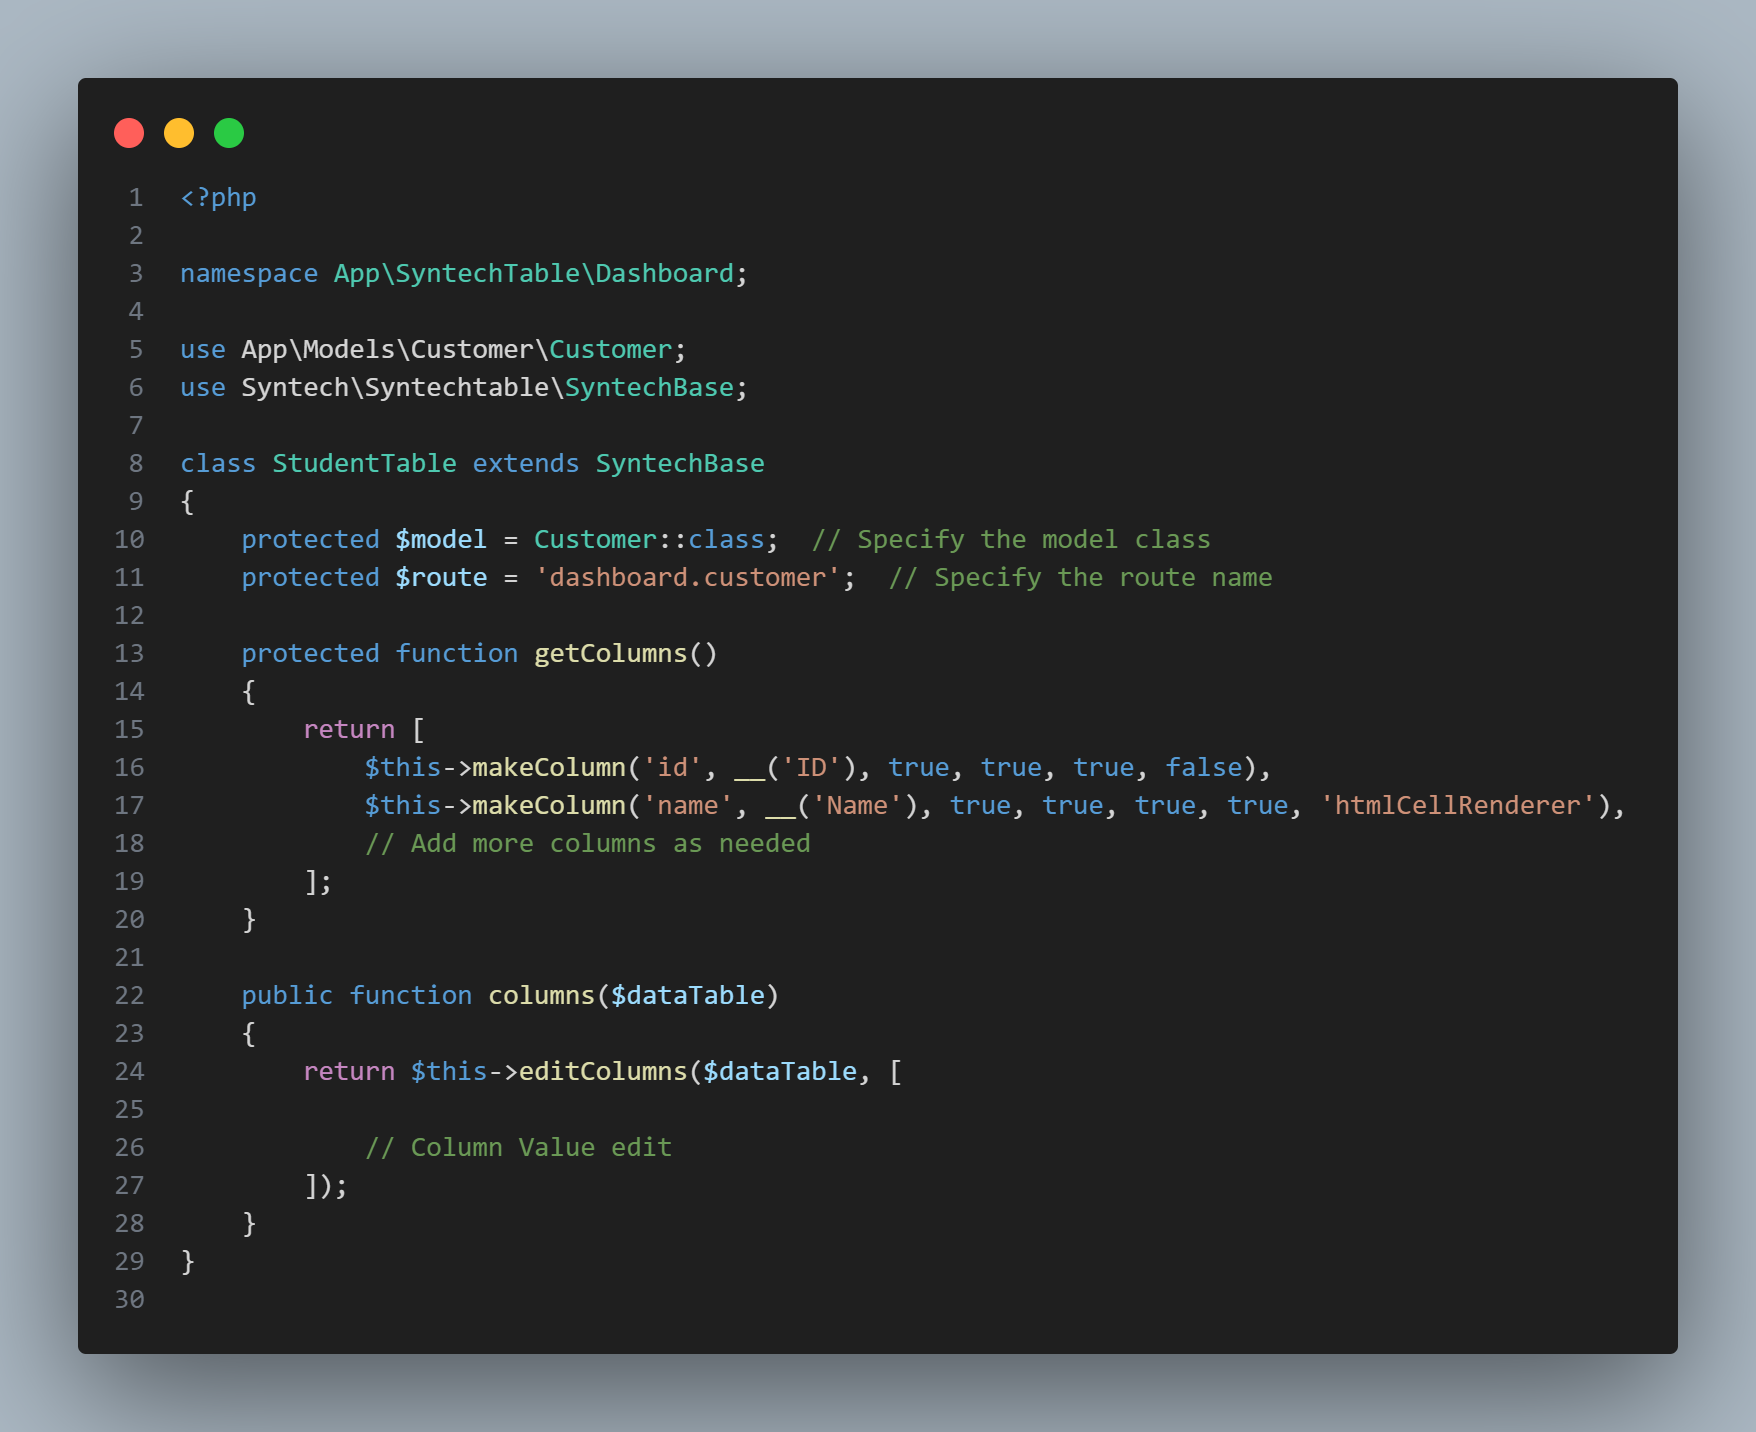Click the false keyword on line 16

click(1203, 768)
